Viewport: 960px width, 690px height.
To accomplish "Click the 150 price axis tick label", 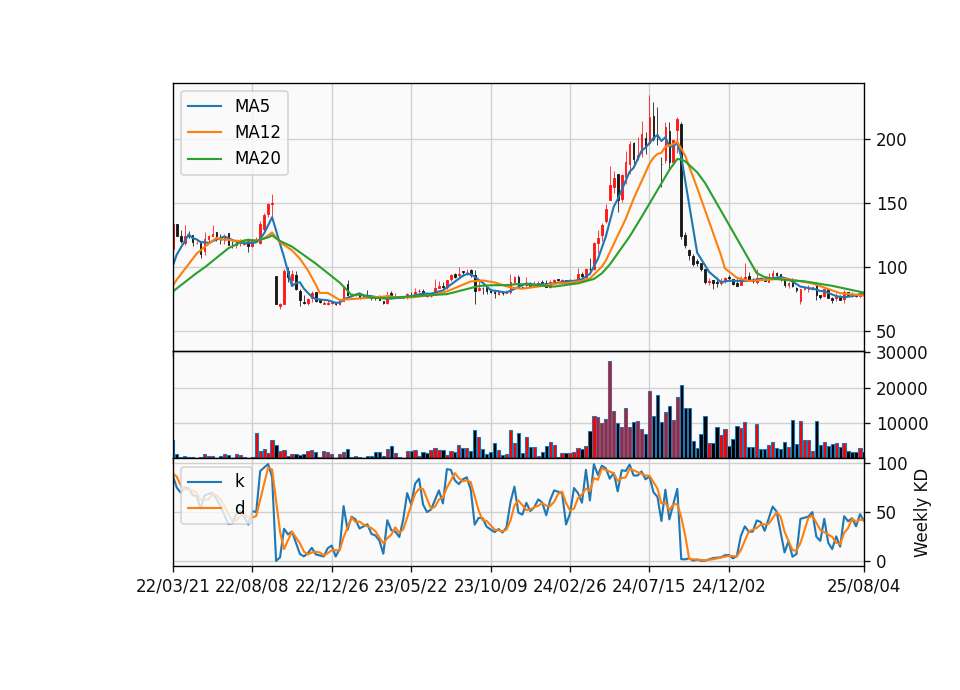I will [x=891, y=204].
